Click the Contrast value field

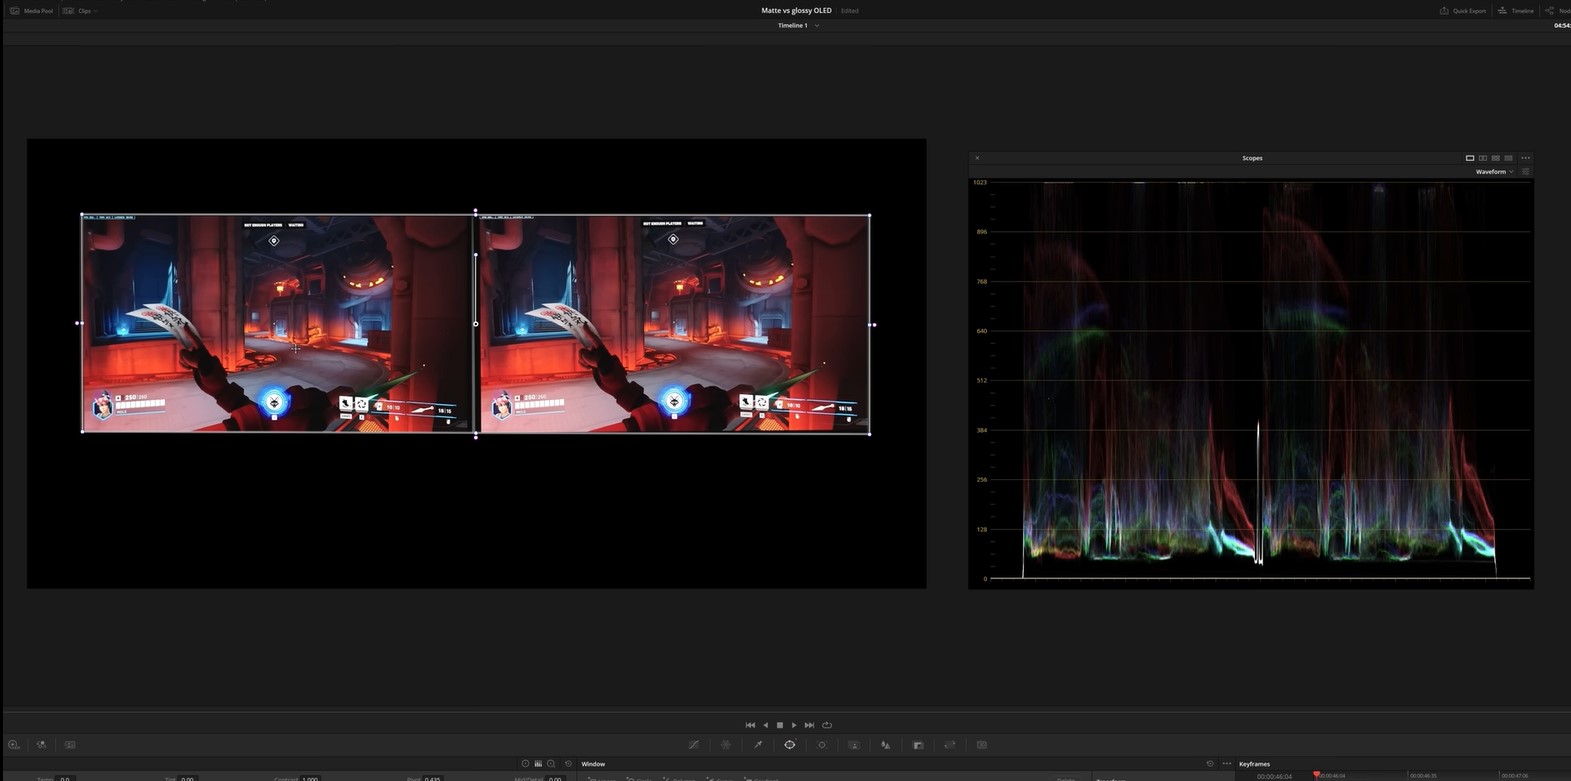(x=310, y=778)
